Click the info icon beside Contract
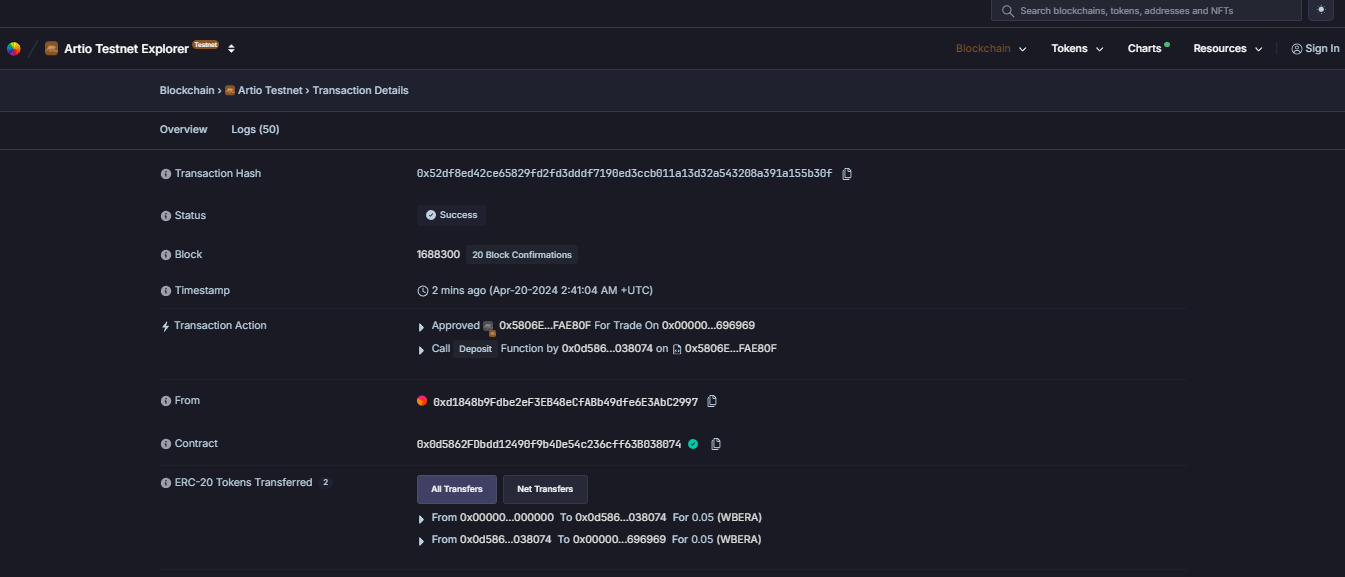The height and width of the screenshot is (577, 1345). point(166,444)
